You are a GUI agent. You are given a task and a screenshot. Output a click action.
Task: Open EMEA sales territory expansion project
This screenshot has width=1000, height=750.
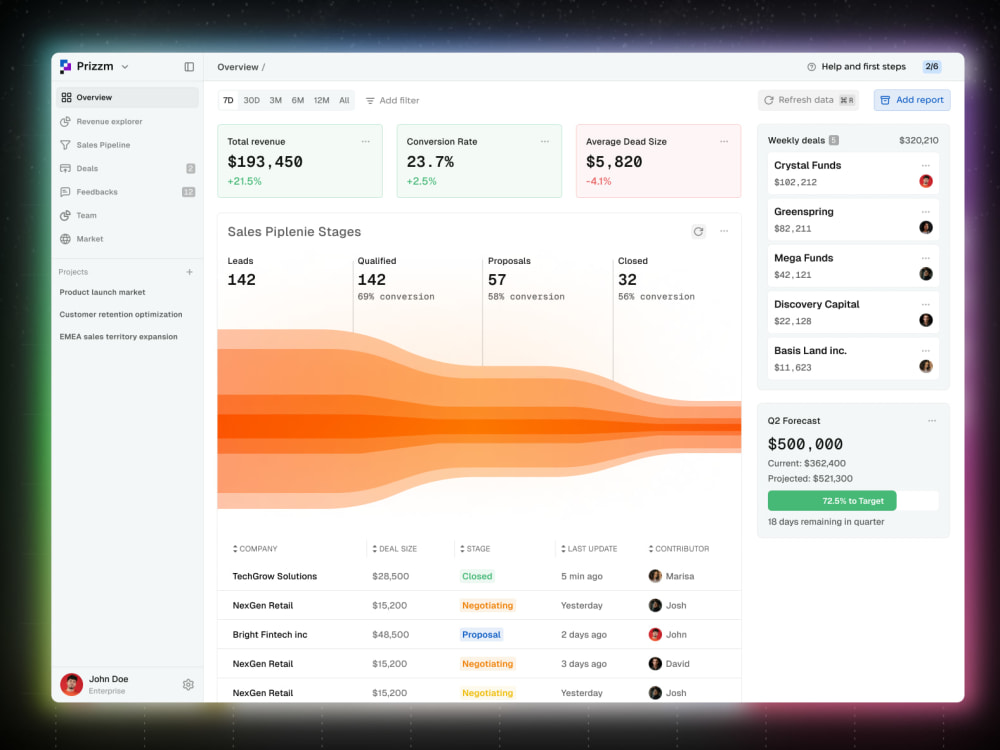coord(118,337)
